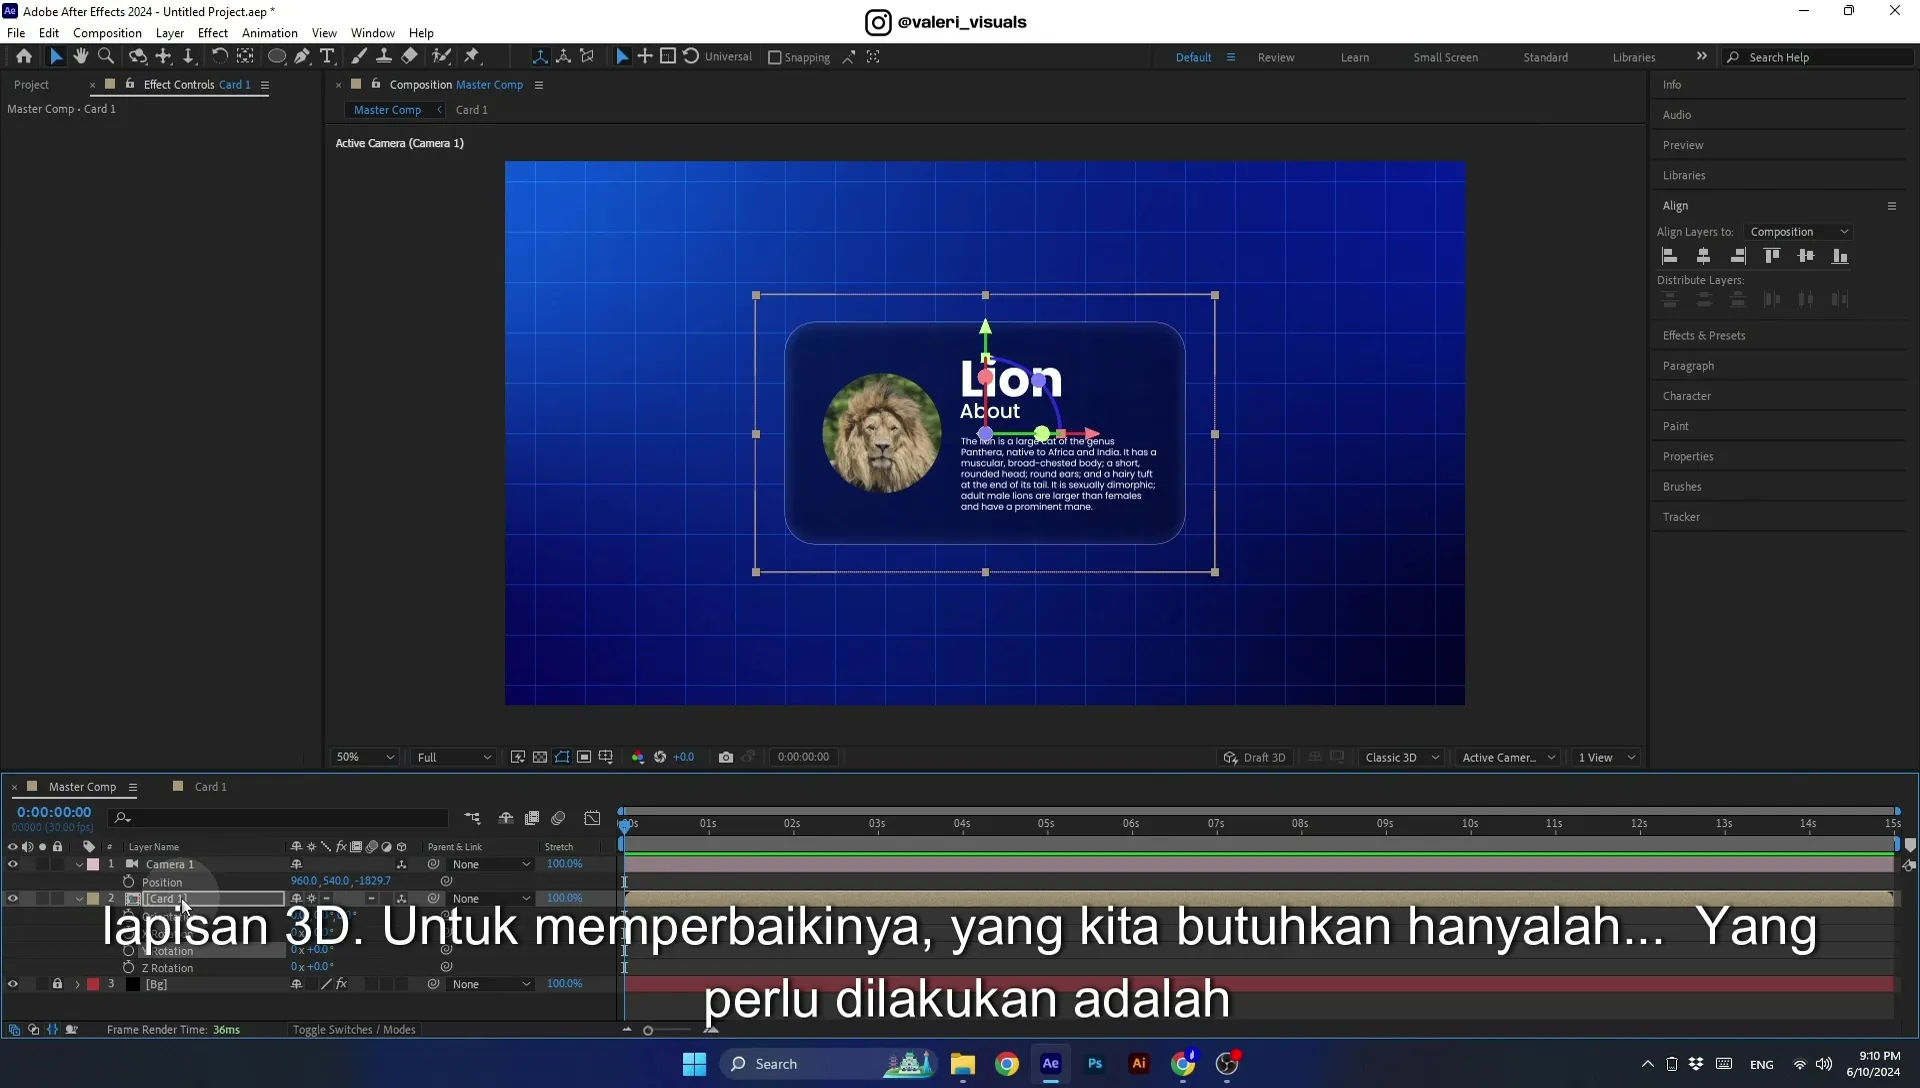Open Card 1 parent None dropdown

490,898
